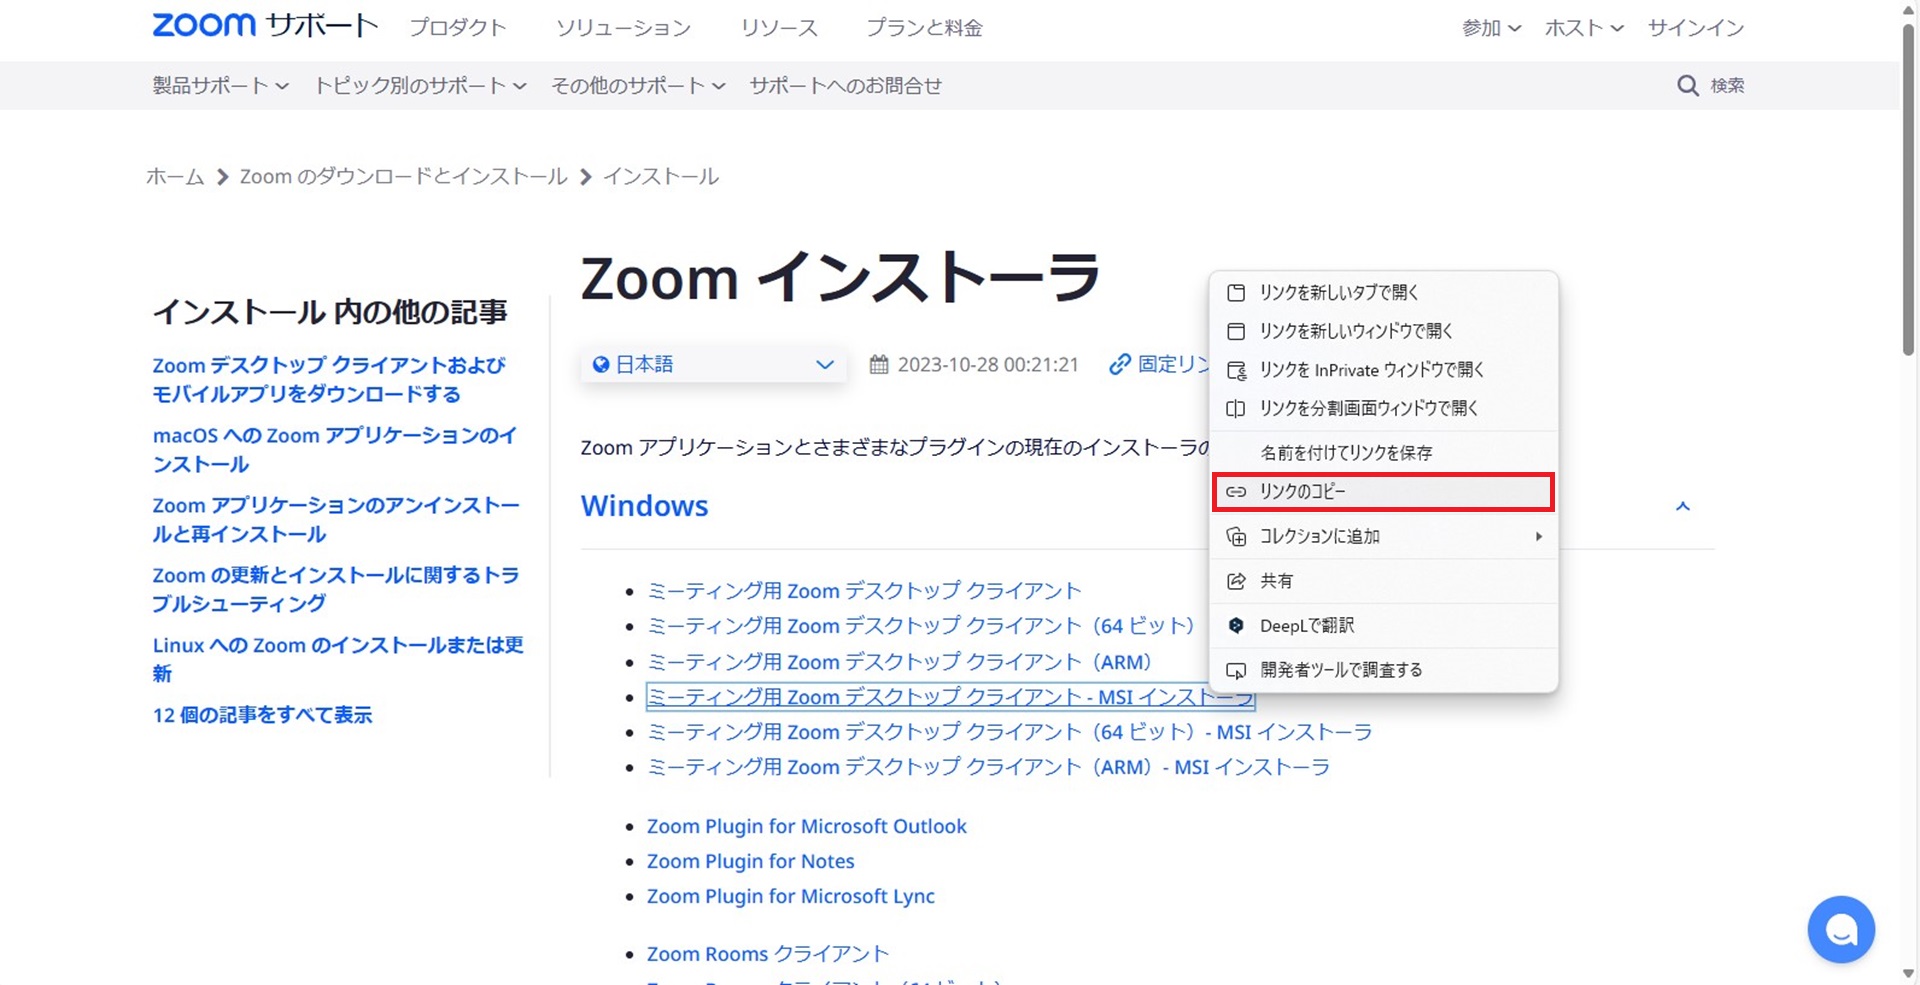This screenshot has height=985, width=1920.
Task: Choose 名前を付けてリンクを保存
Action: (x=1384, y=453)
